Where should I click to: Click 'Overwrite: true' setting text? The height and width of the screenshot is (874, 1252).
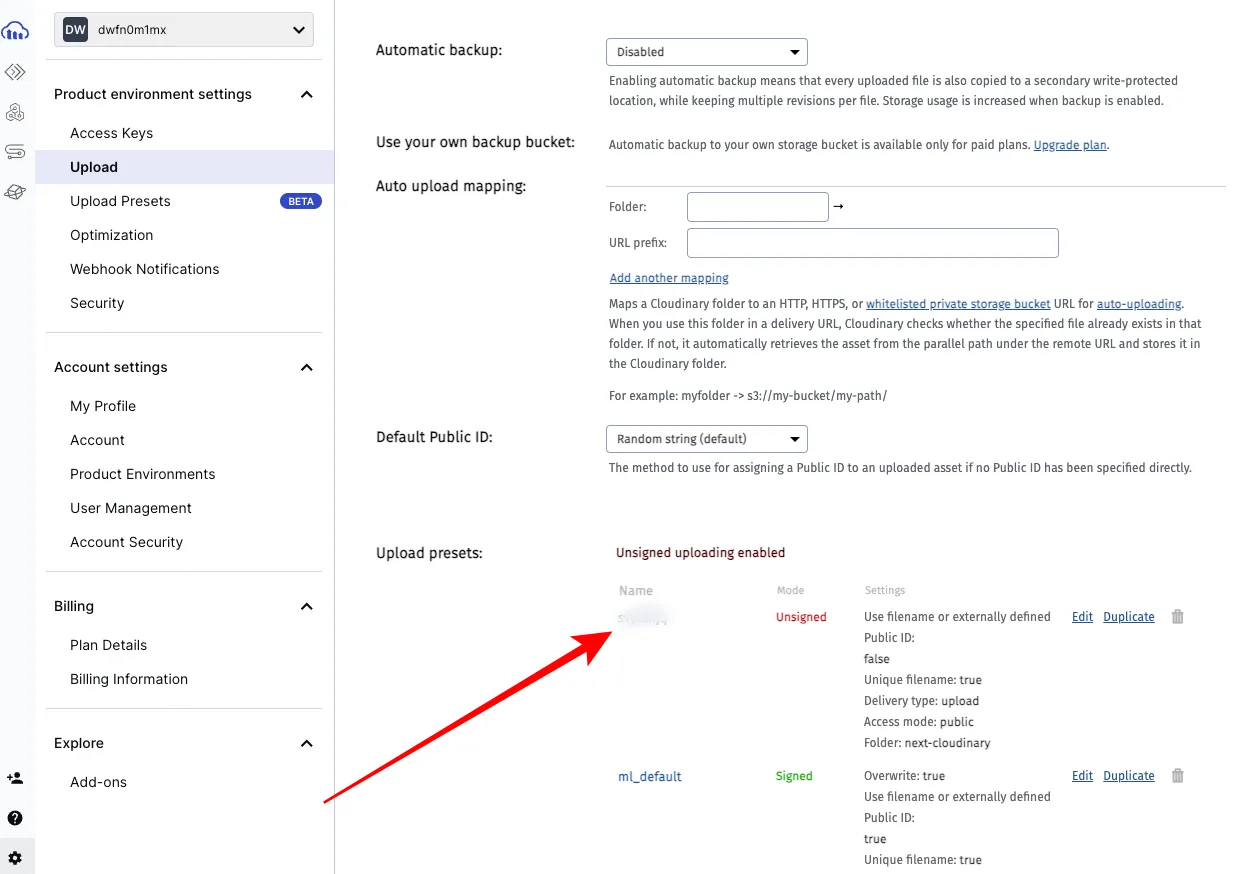(904, 776)
